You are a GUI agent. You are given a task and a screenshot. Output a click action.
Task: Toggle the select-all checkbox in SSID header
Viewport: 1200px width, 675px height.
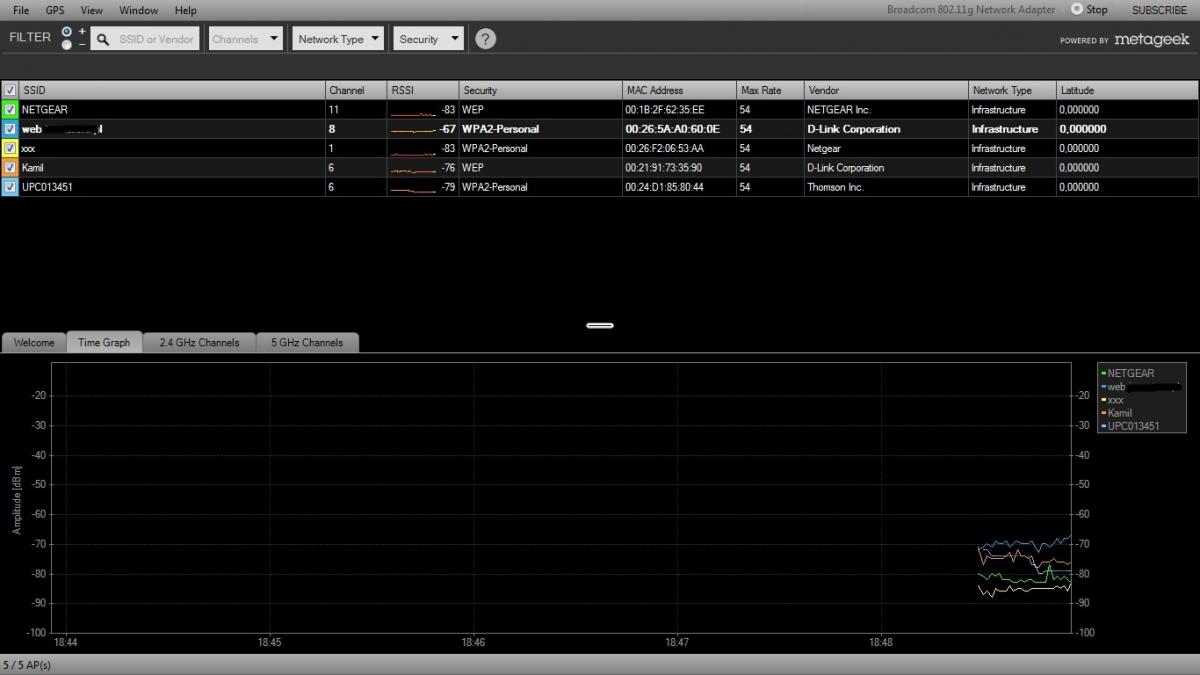[10, 90]
